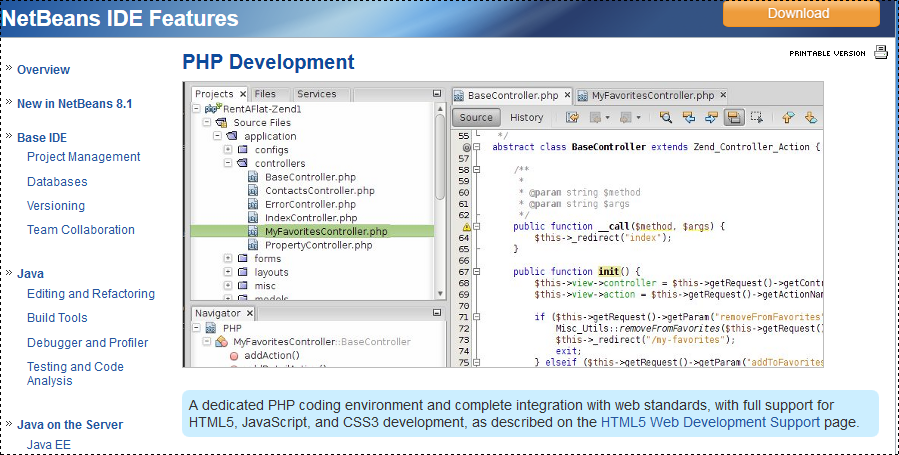This screenshot has height=455, width=899.
Task: Click the Find Previous Occurrence arrow icon
Action: (x=688, y=117)
